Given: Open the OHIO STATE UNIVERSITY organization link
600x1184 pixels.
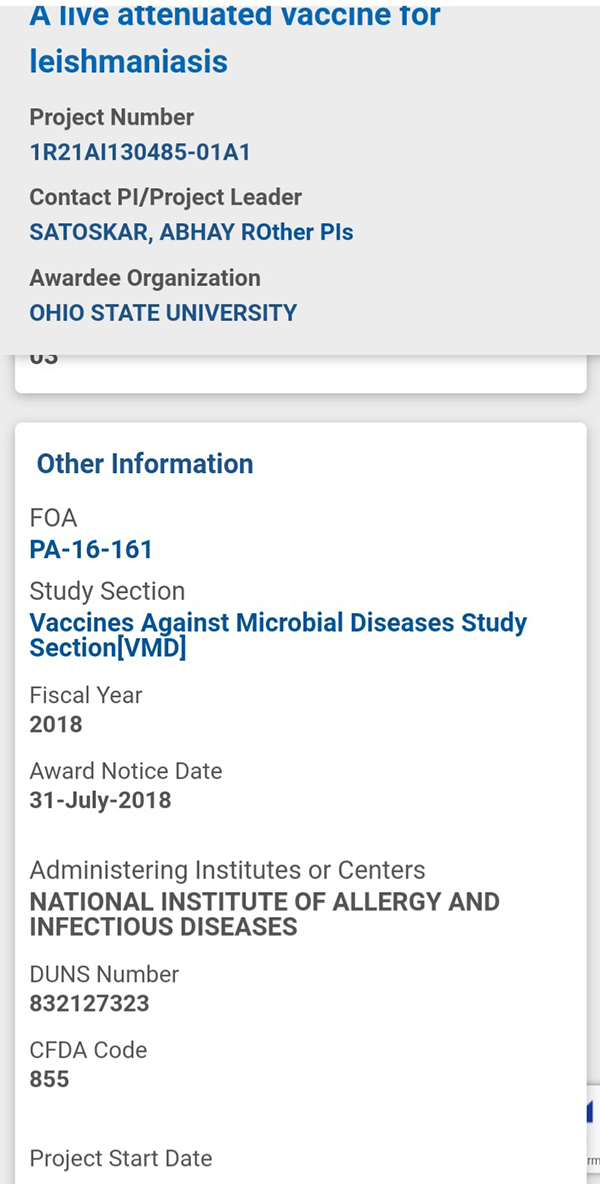Looking at the screenshot, I should 163,313.
